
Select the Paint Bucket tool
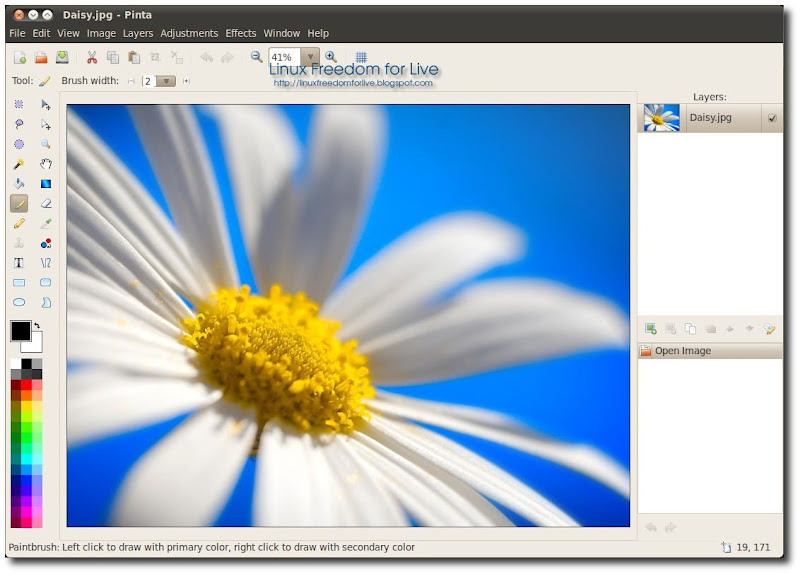(19, 184)
